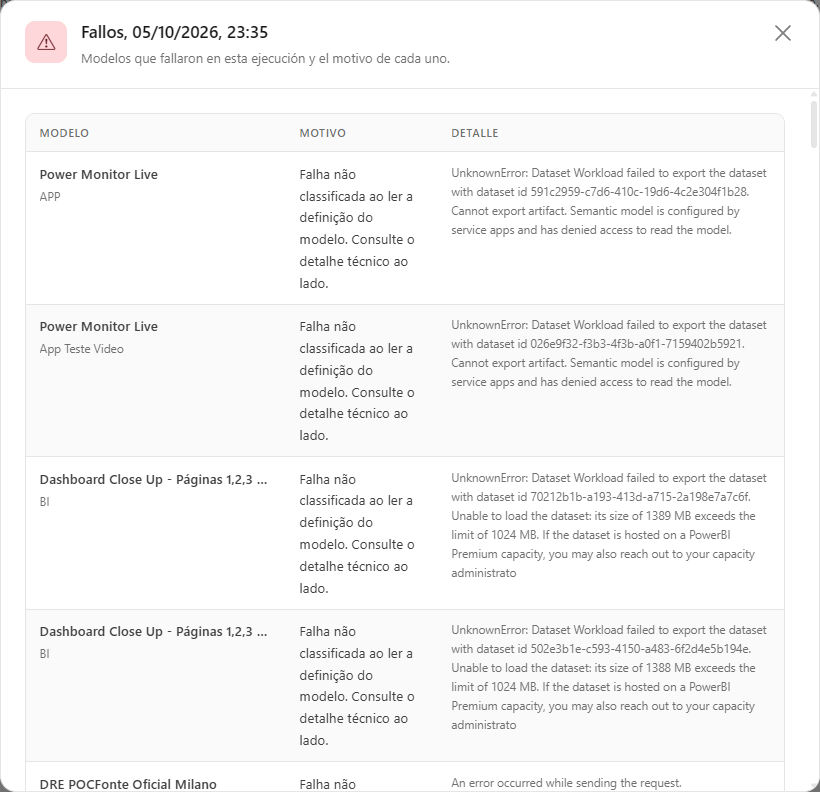Screen dimensions: 820x792
Task: Click the motivo text in the first row
Action: point(357,229)
